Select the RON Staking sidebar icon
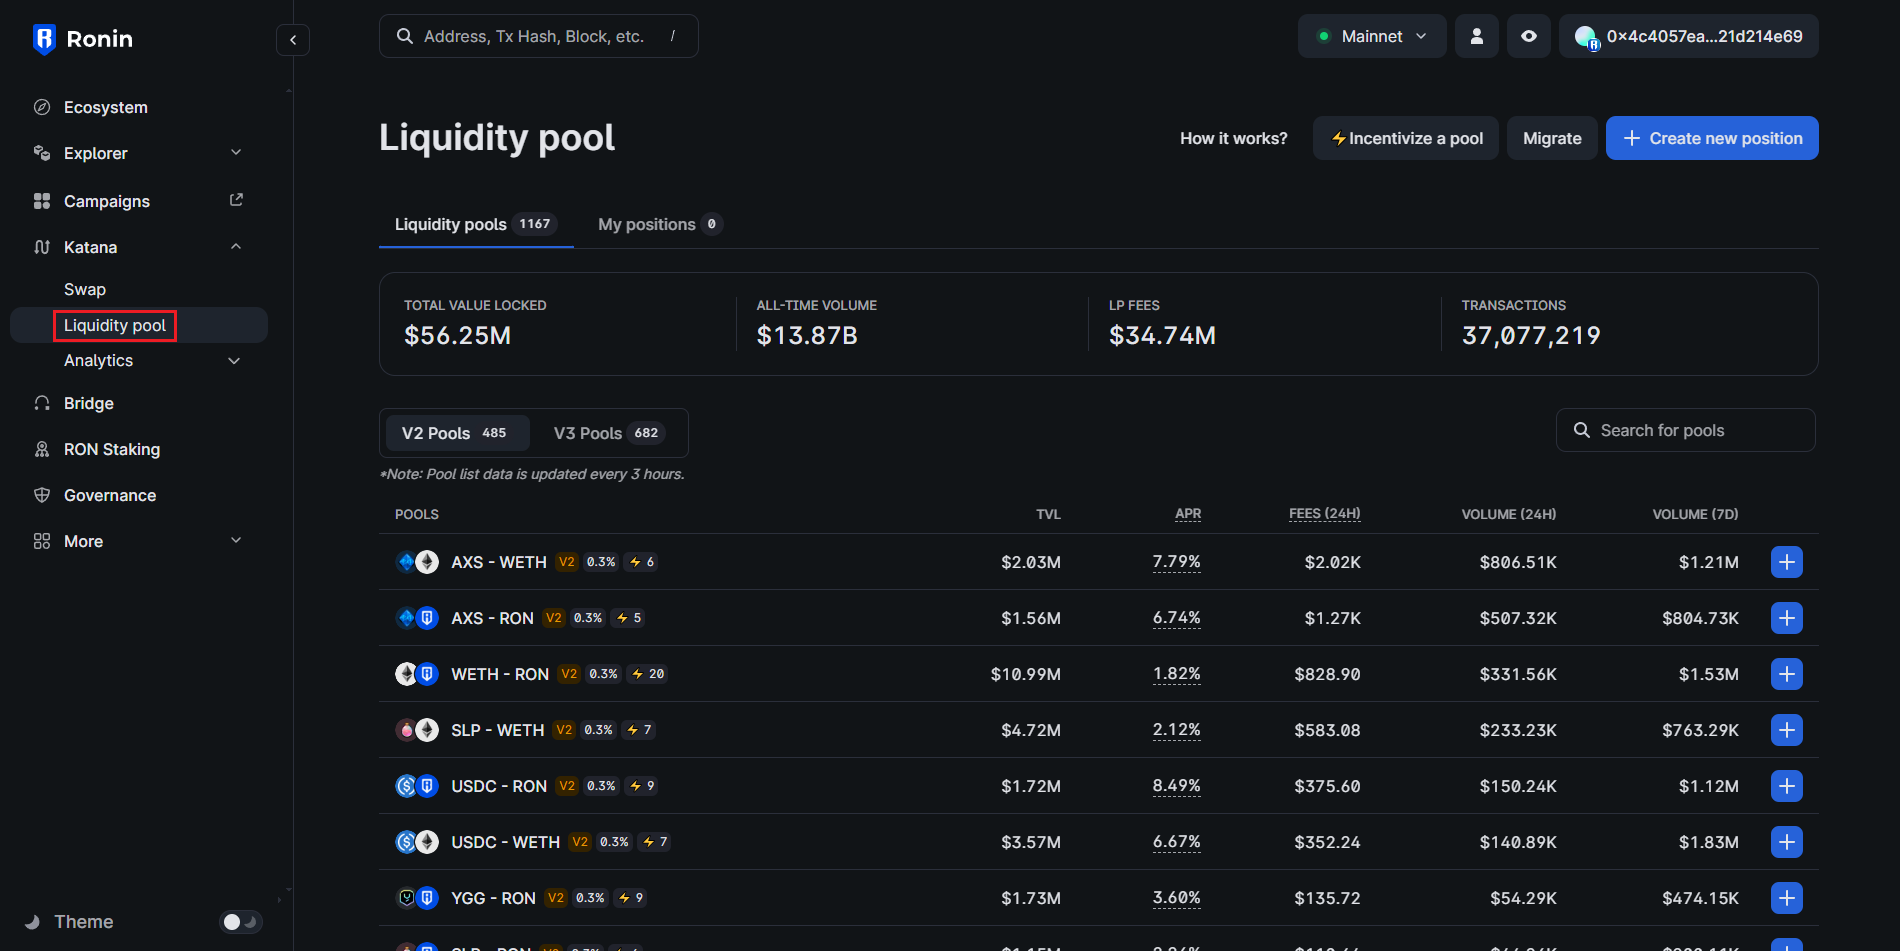1900x951 pixels. click(x=41, y=448)
